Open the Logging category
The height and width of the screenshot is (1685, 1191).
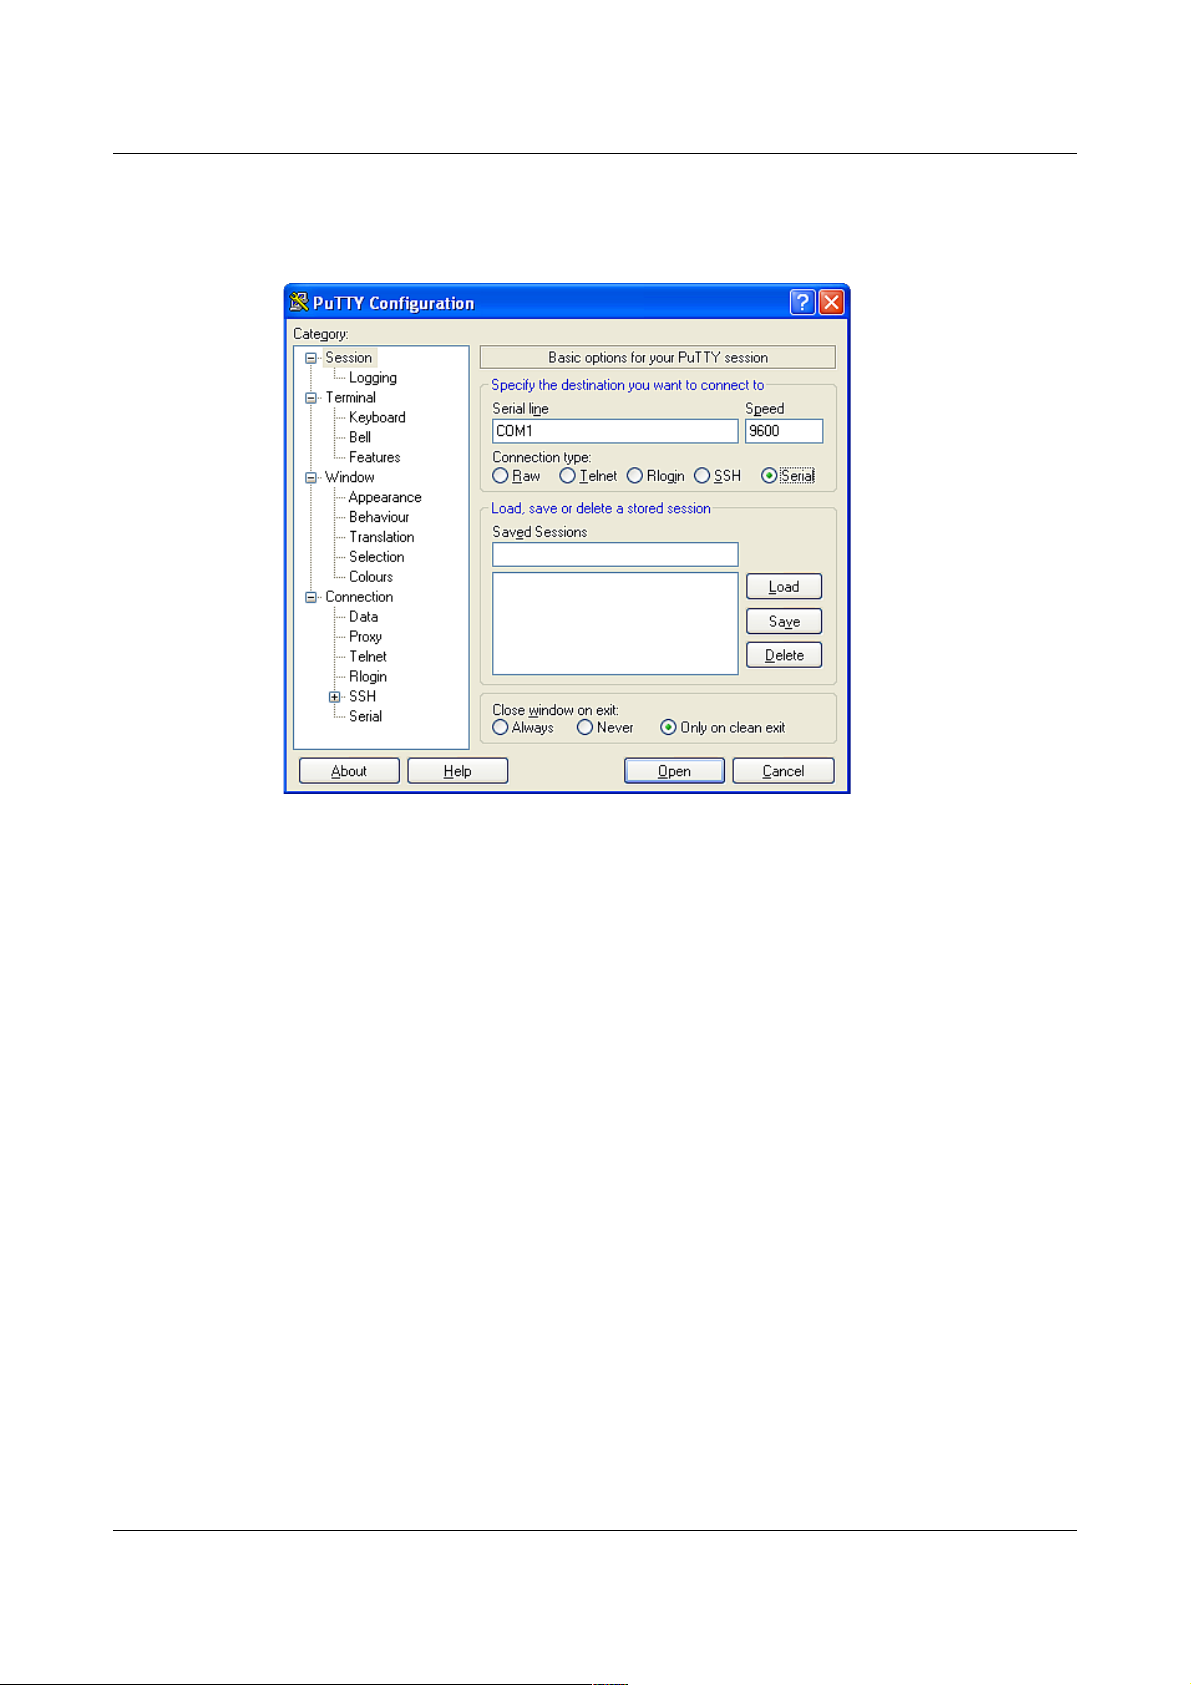coord(373,378)
